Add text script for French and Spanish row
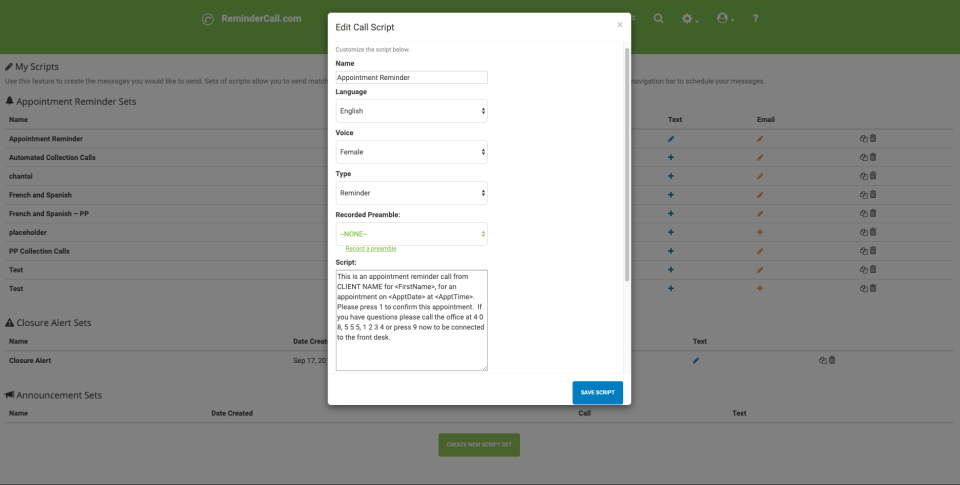This screenshot has width=960, height=485. click(671, 195)
